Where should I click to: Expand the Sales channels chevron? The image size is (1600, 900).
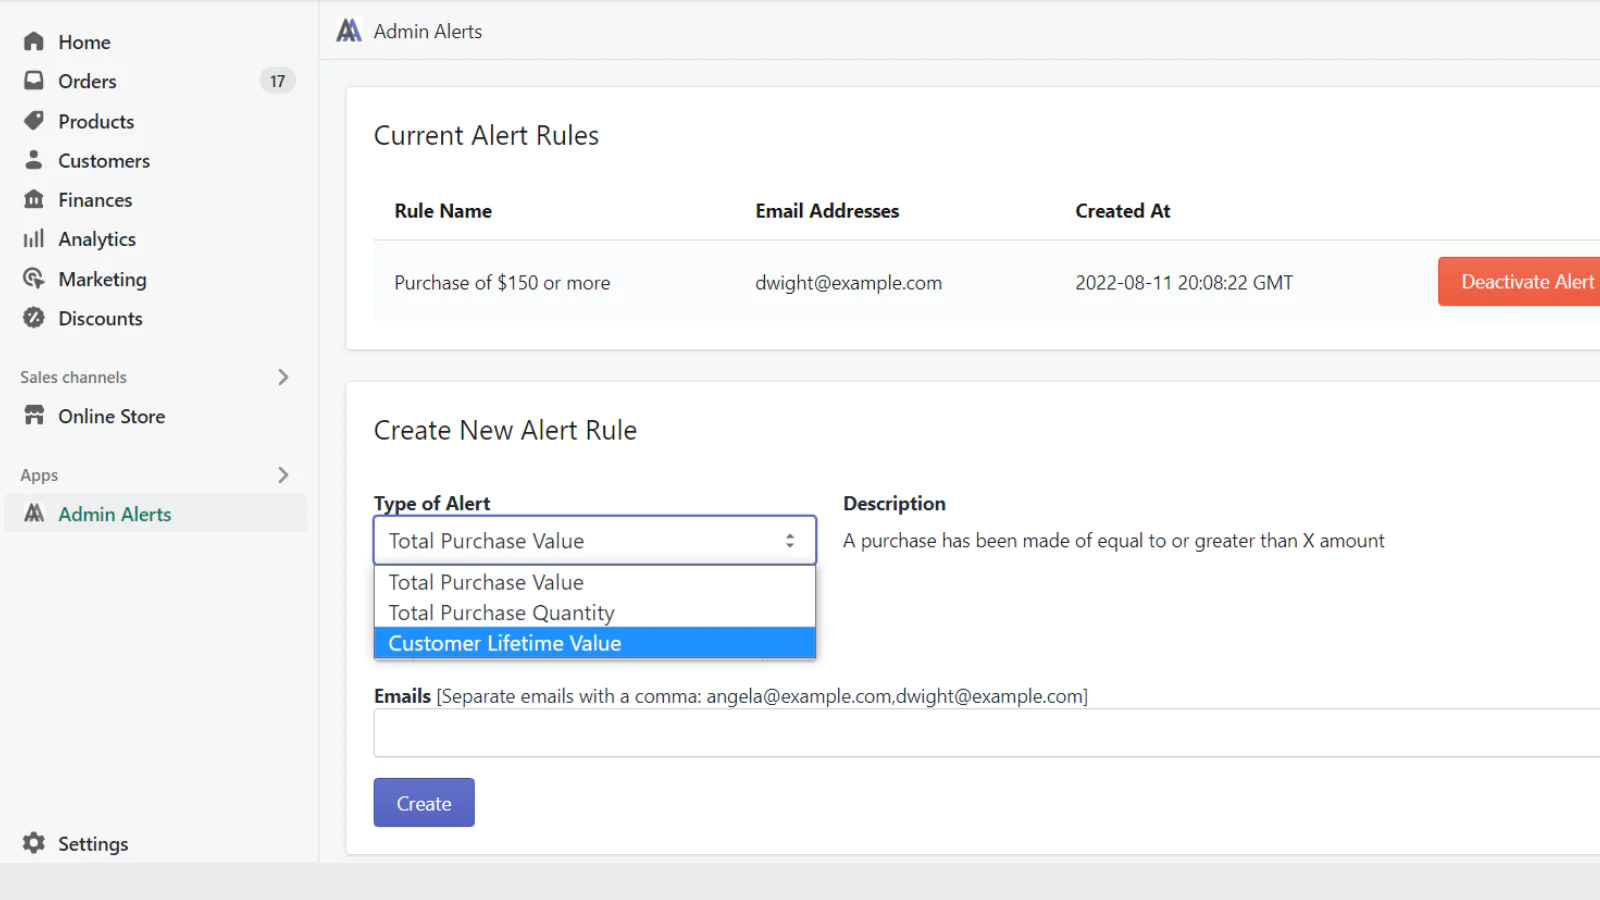click(283, 377)
